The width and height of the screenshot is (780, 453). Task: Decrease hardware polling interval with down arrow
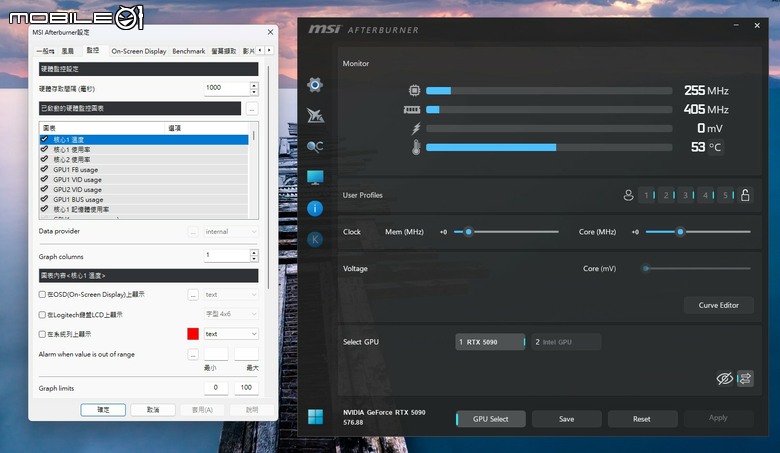[x=254, y=92]
